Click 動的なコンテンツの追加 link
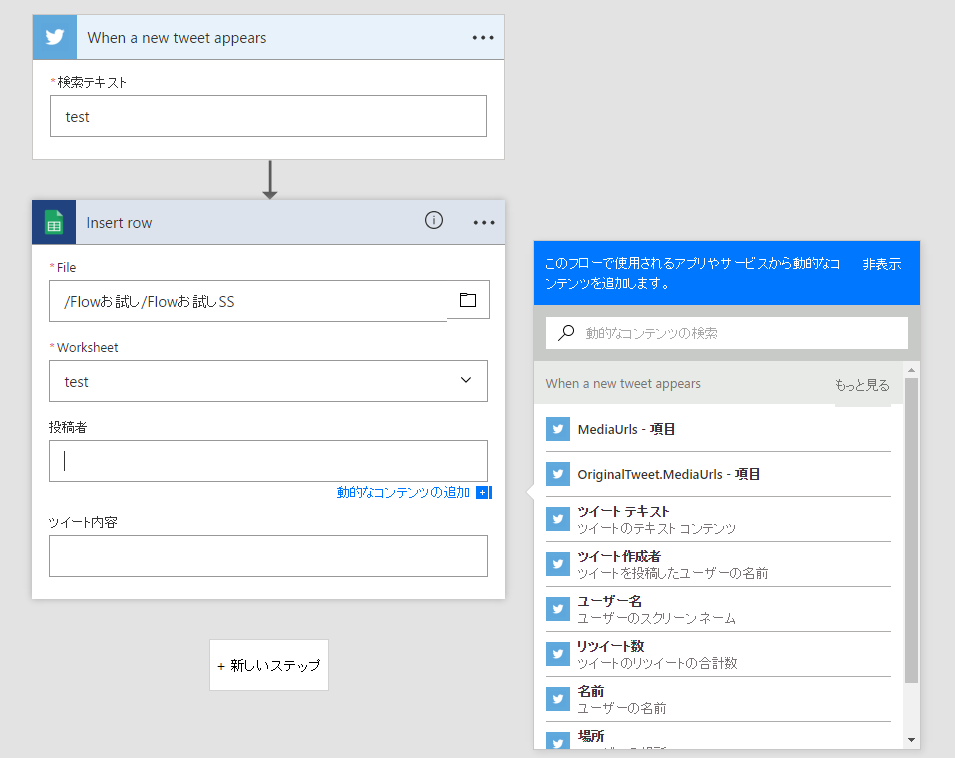955x758 pixels. click(x=403, y=493)
